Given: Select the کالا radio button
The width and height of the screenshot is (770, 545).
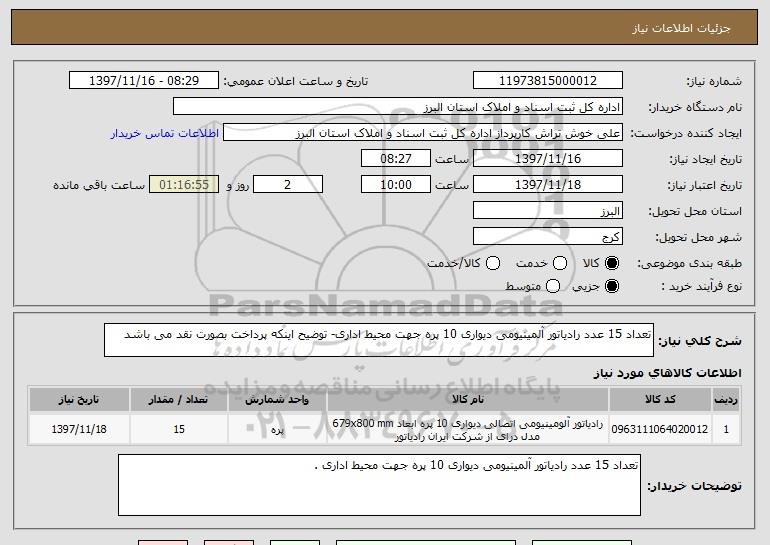Looking at the screenshot, I should (615, 263).
